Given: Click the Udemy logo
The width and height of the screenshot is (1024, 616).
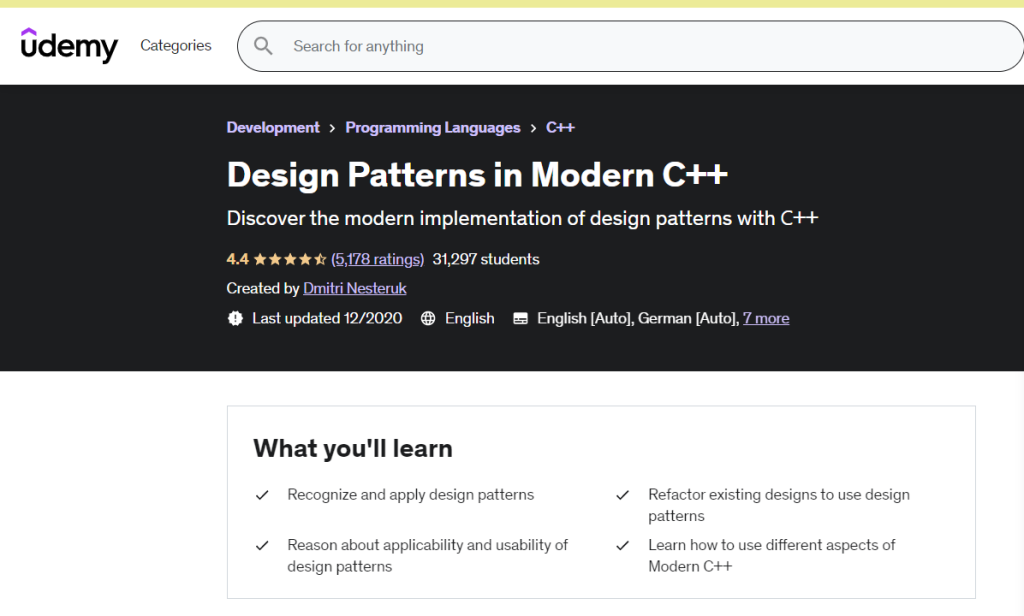Looking at the screenshot, I should point(68,46).
